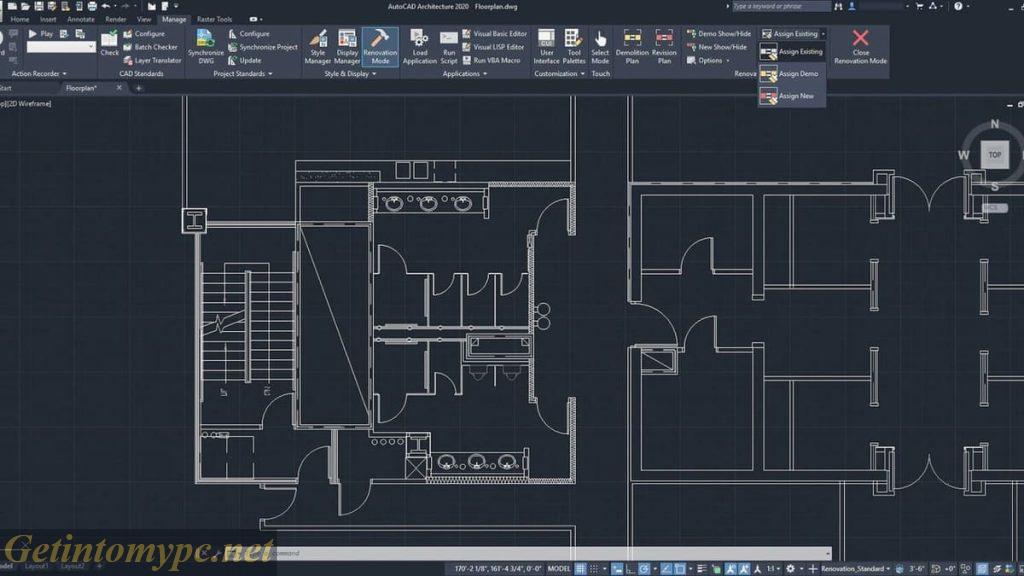Switch to Home ribbon tab
The image size is (1024, 576).
(x=20, y=20)
